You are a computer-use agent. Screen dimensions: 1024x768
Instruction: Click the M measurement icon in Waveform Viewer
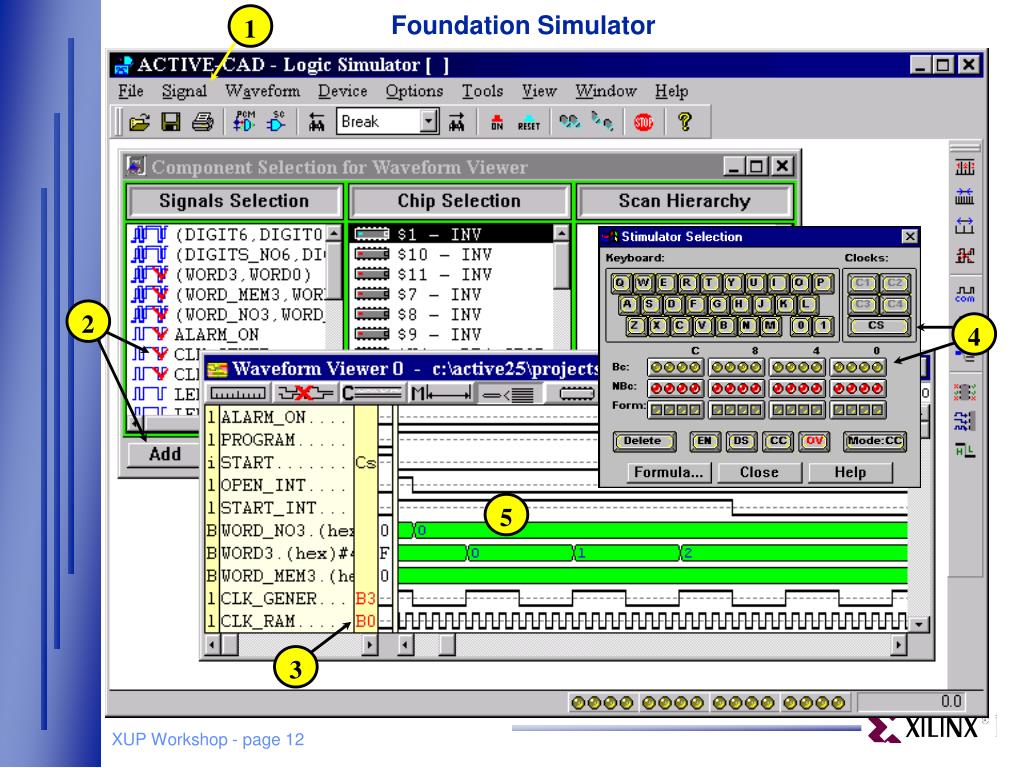[x=441, y=393]
